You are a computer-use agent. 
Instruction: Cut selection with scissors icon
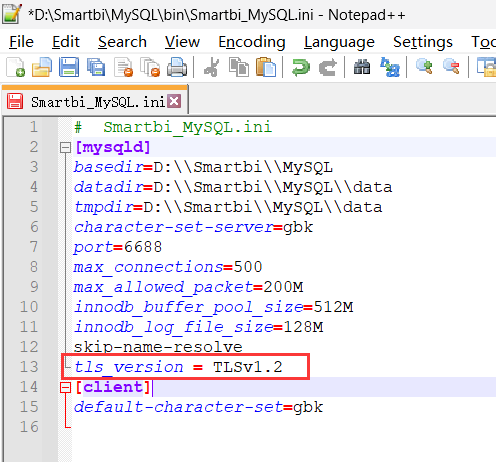(212, 67)
